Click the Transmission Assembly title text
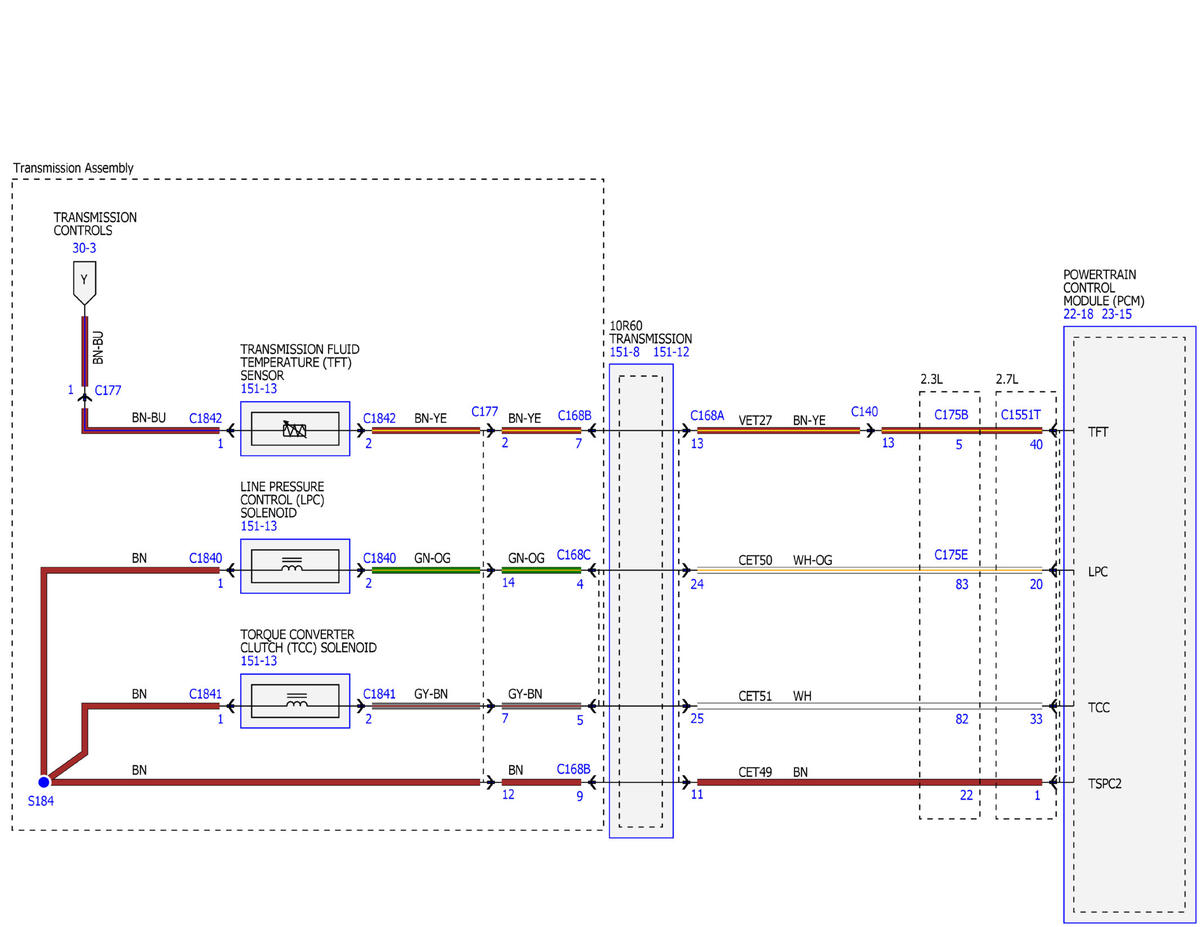Viewport: 1200px width, 927px height. [x=73, y=168]
